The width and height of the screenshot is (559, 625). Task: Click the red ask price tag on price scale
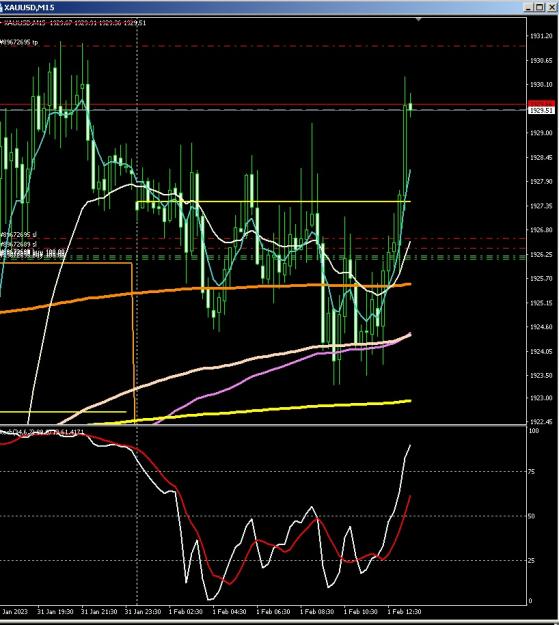pos(541,104)
